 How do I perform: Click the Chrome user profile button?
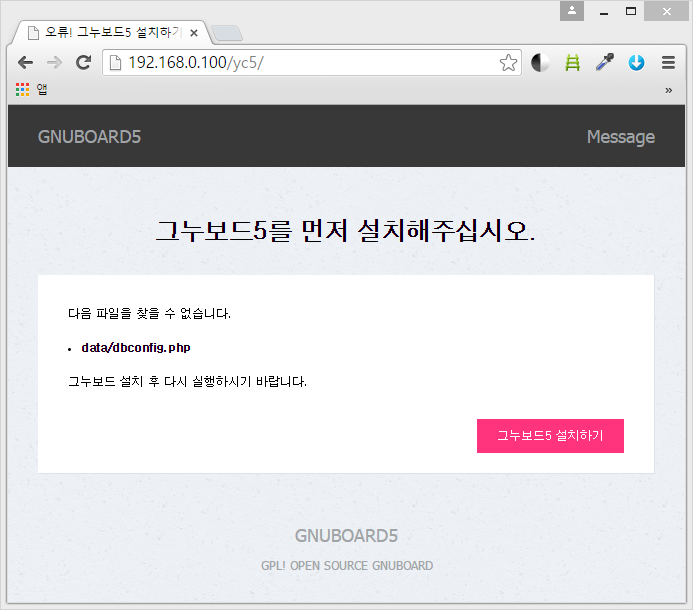pyautogui.click(x=572, y=11)
